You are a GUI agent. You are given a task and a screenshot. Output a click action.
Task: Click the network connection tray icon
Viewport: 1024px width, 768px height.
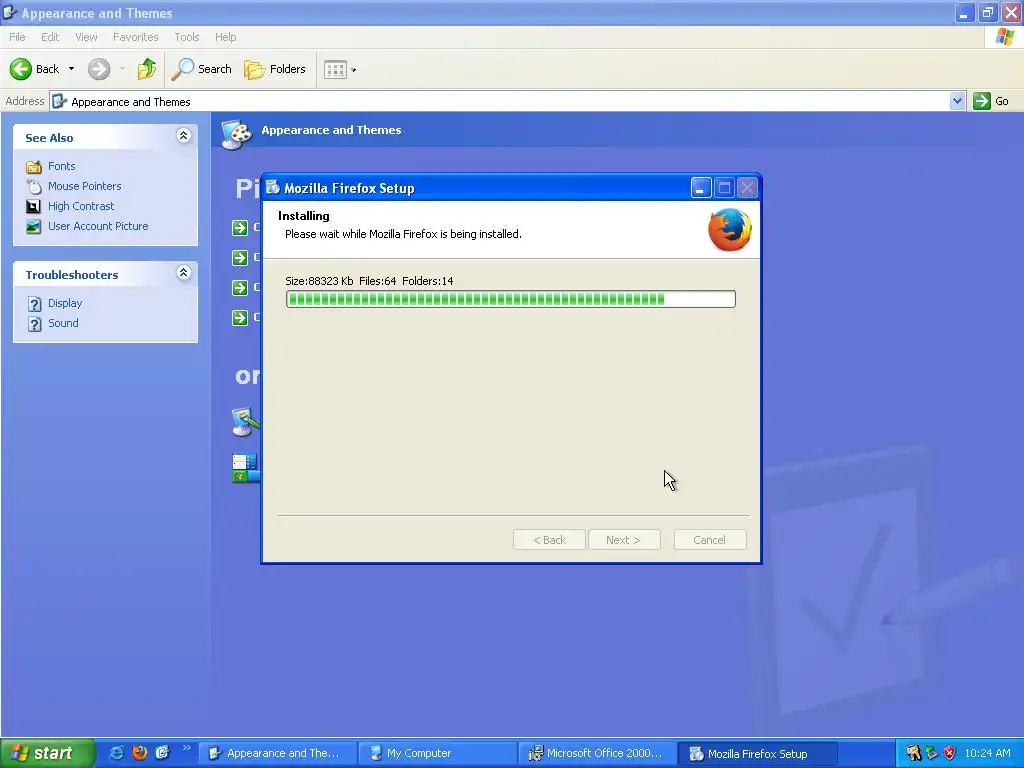931,753
